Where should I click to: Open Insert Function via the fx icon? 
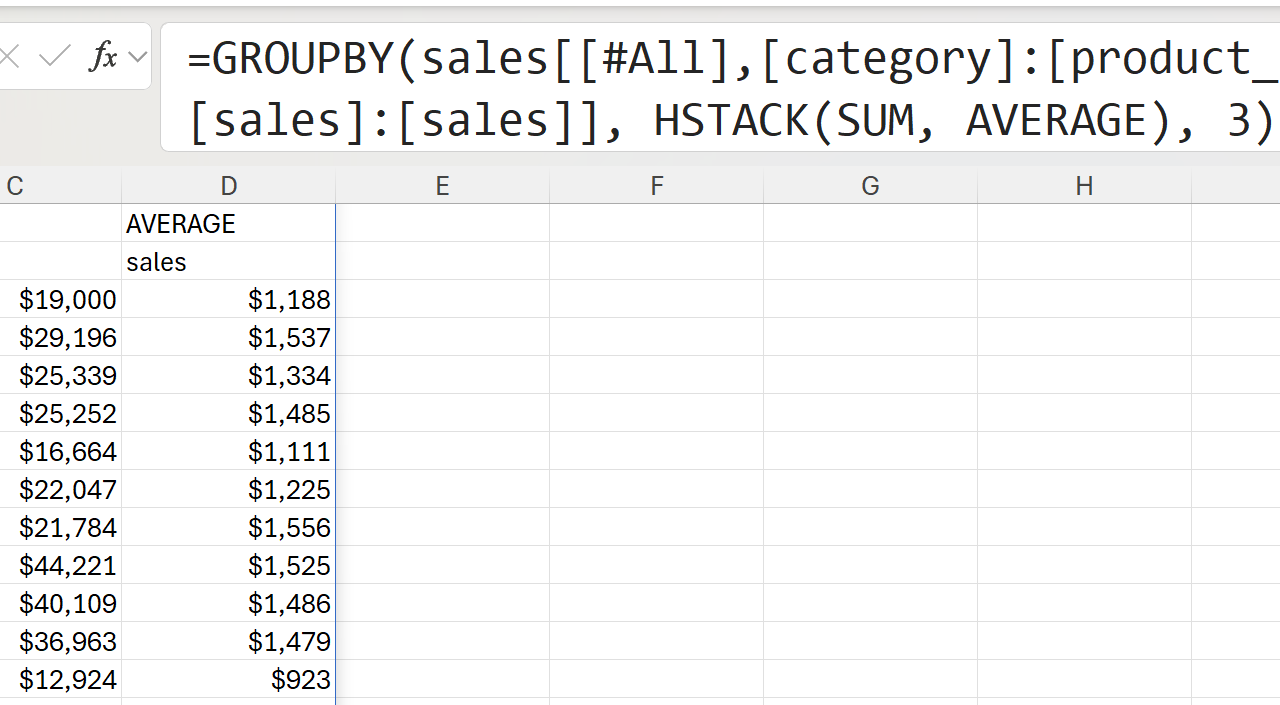(x=102, y=57)
